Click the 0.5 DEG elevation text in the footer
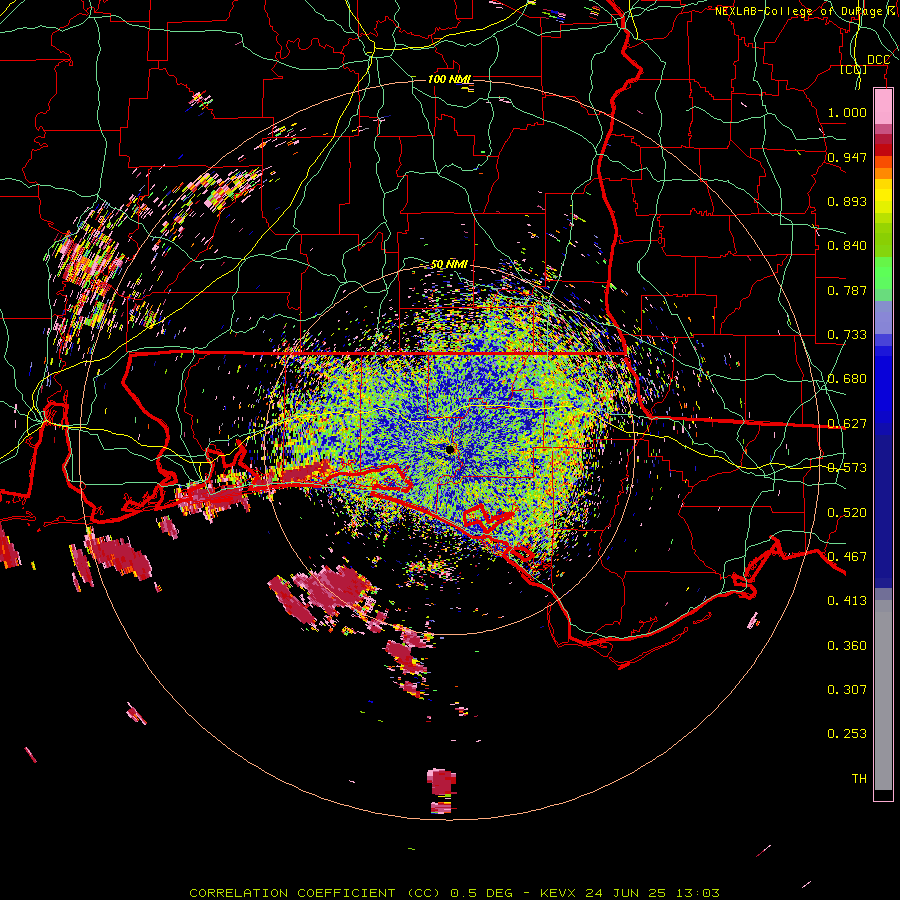 481,893
